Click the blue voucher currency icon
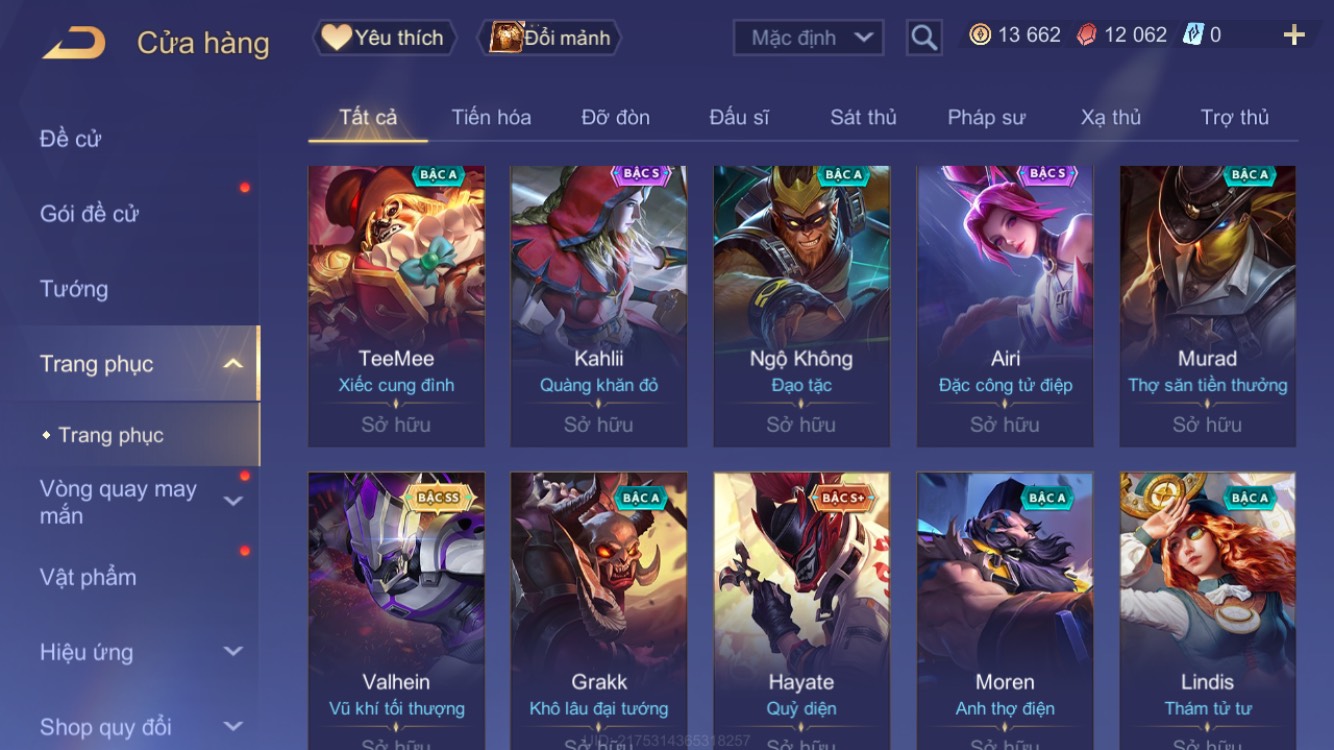 (x=1192, y=35)
